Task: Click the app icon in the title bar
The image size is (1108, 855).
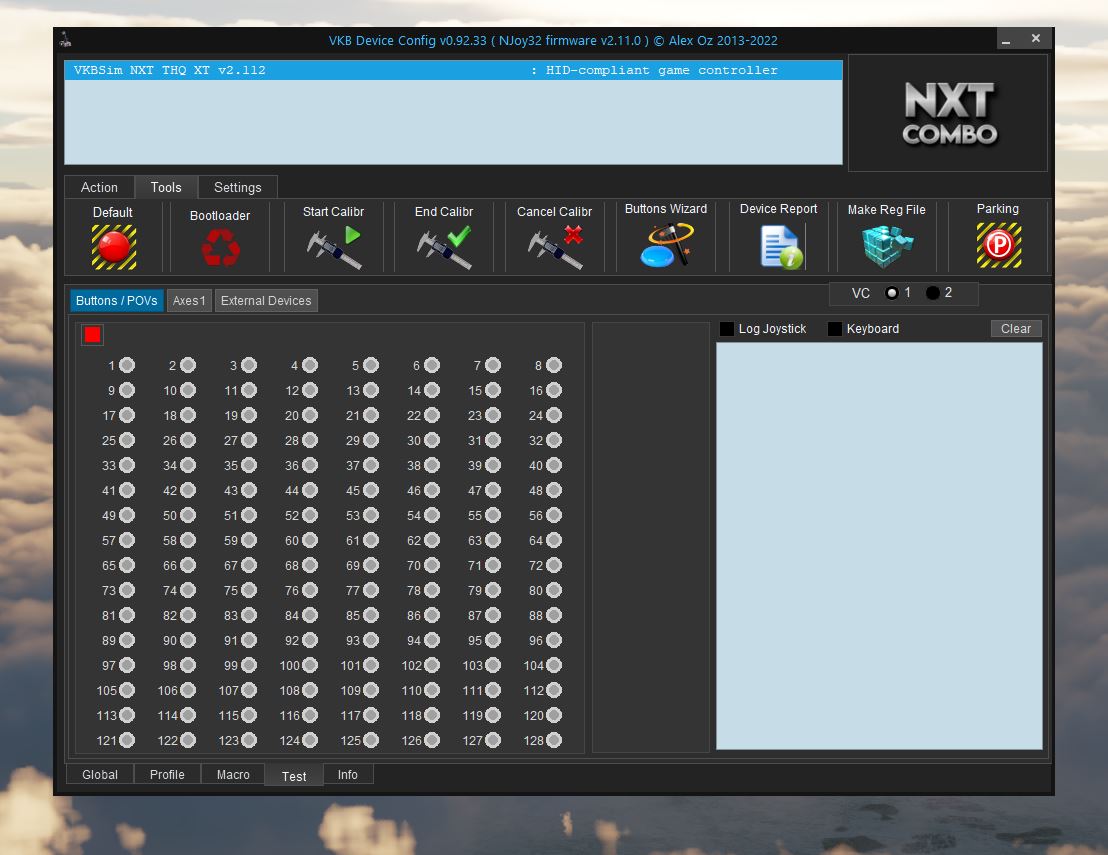Action: 66,40
